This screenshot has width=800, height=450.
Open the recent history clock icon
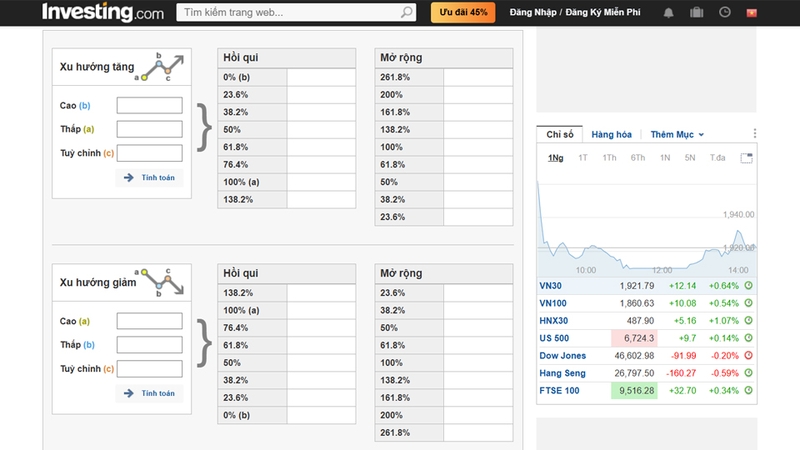click(724, 12)
